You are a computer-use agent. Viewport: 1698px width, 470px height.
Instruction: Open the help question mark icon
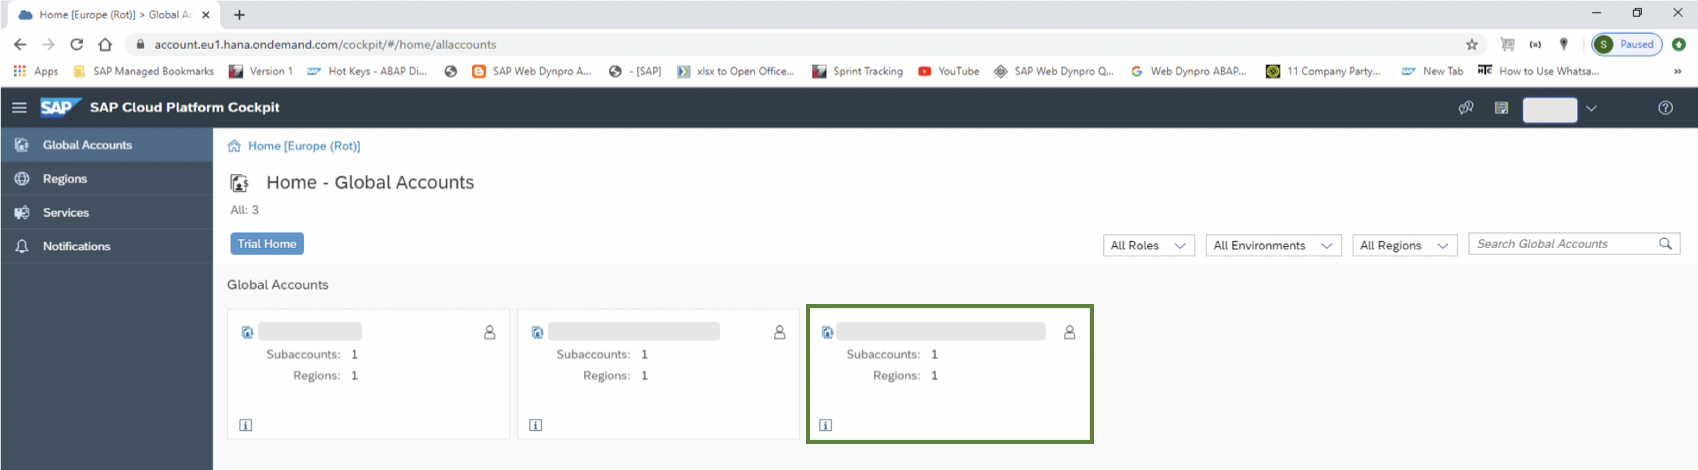tap(1665, 108)
